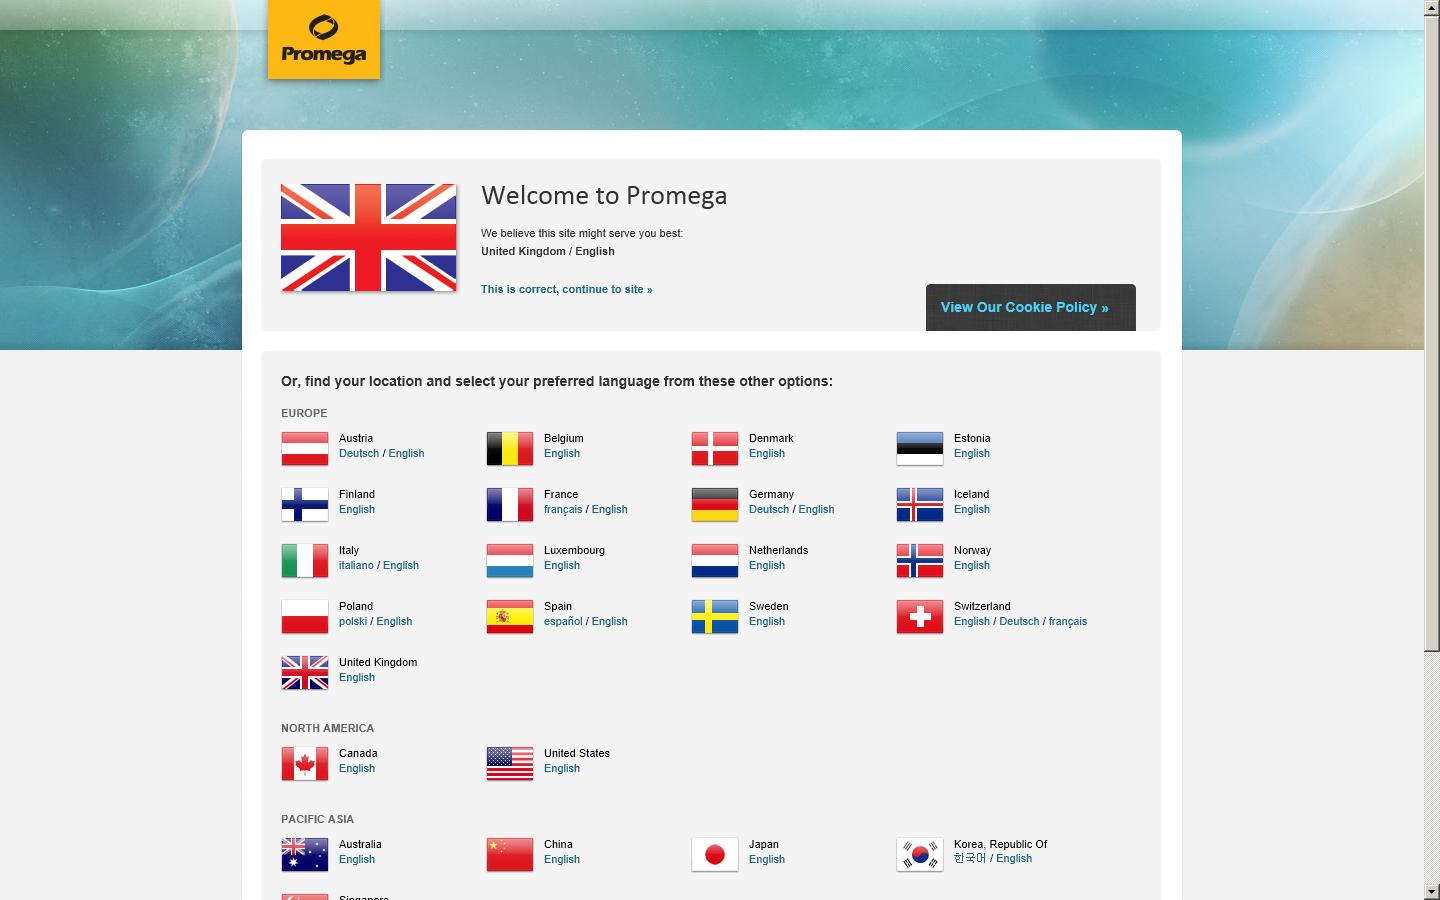Select the Germany flag
Viewport: 1440px width, 900px height.
point(714,505)
